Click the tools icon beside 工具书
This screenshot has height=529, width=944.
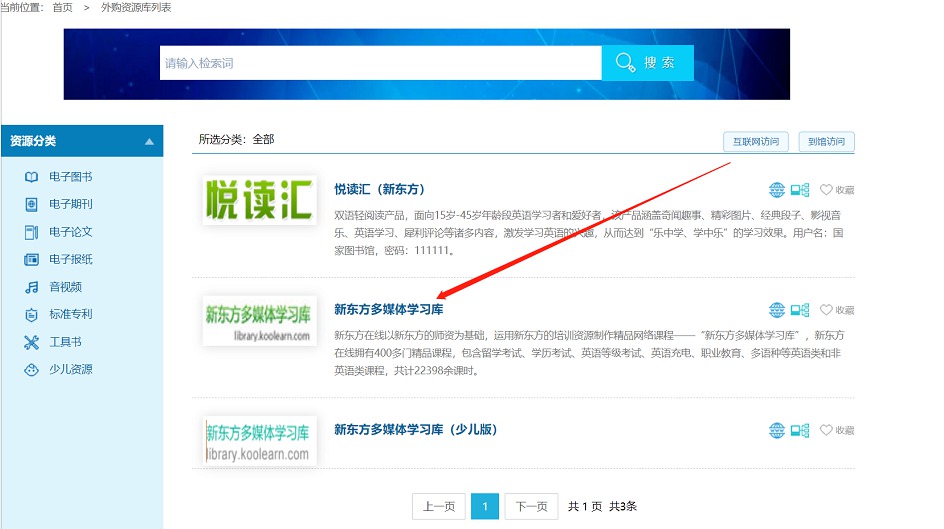tap(31, 342)
